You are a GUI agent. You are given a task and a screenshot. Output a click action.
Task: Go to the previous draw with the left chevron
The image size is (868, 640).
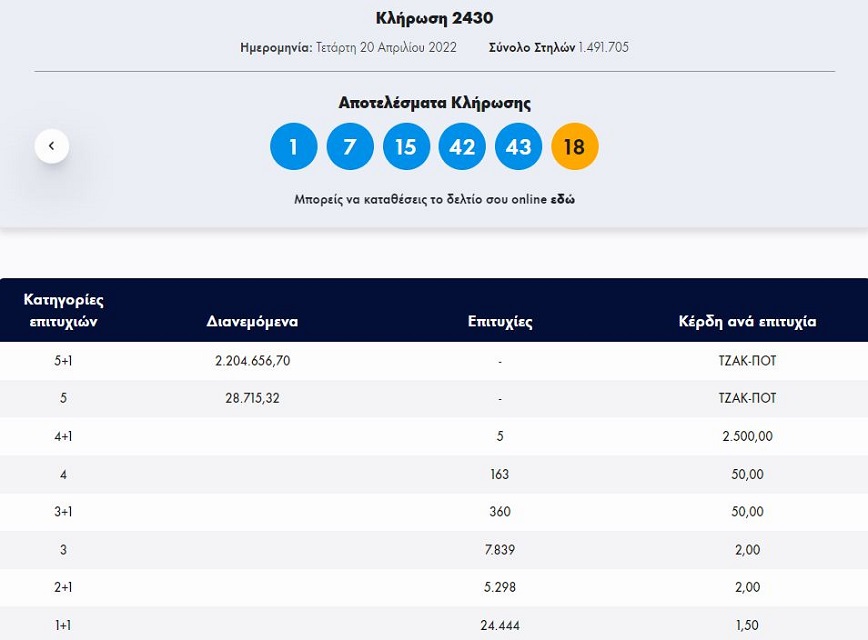click(x=52, y=146)
